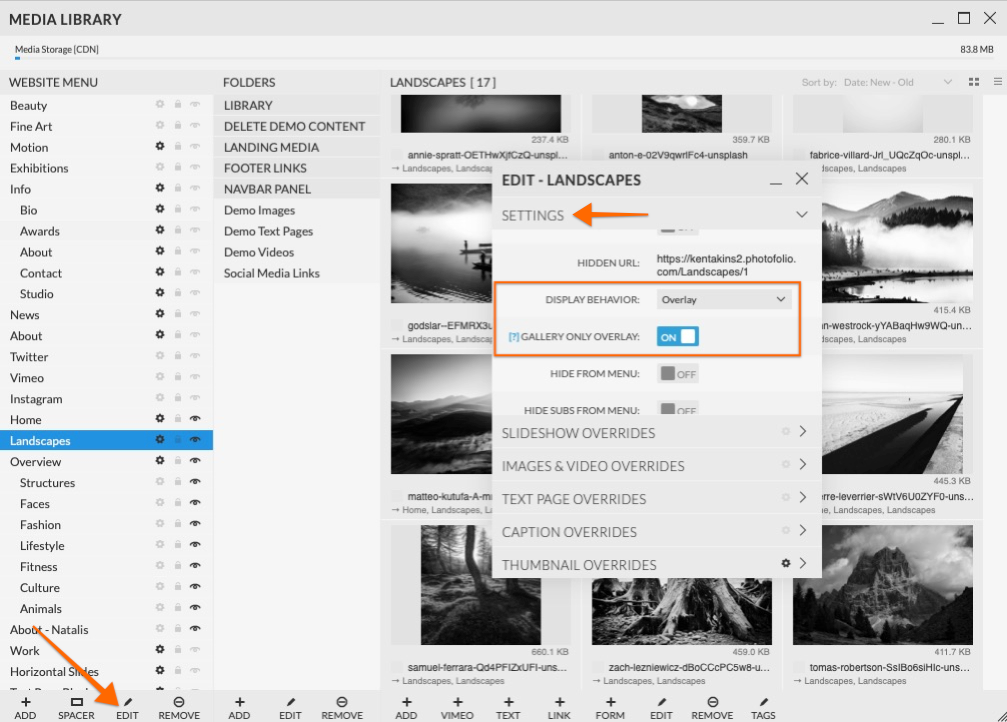Open Tags for selected media

pyautogui.click(x=763, y=708)
